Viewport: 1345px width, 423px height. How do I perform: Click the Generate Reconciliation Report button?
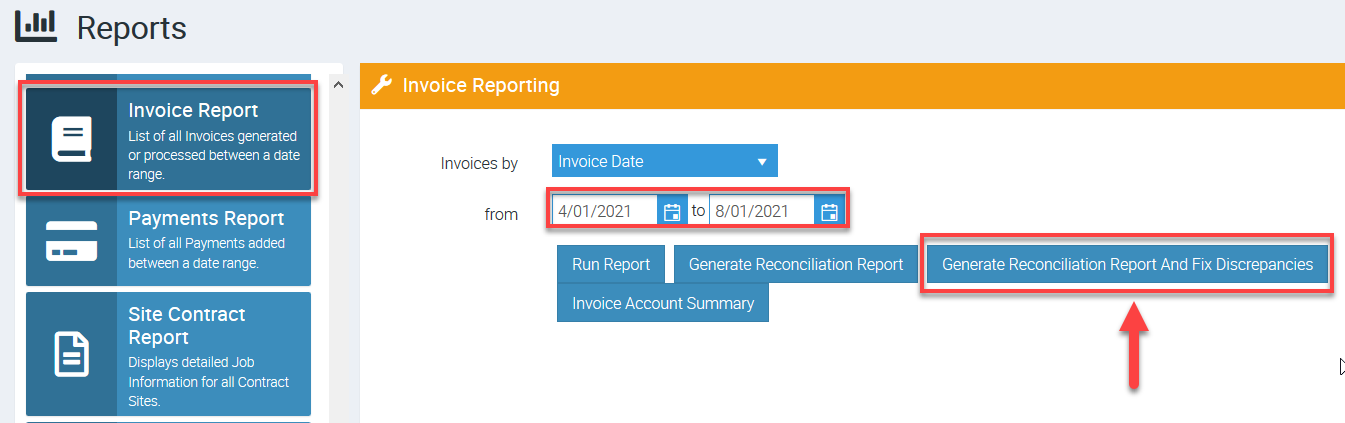[795, 265]
